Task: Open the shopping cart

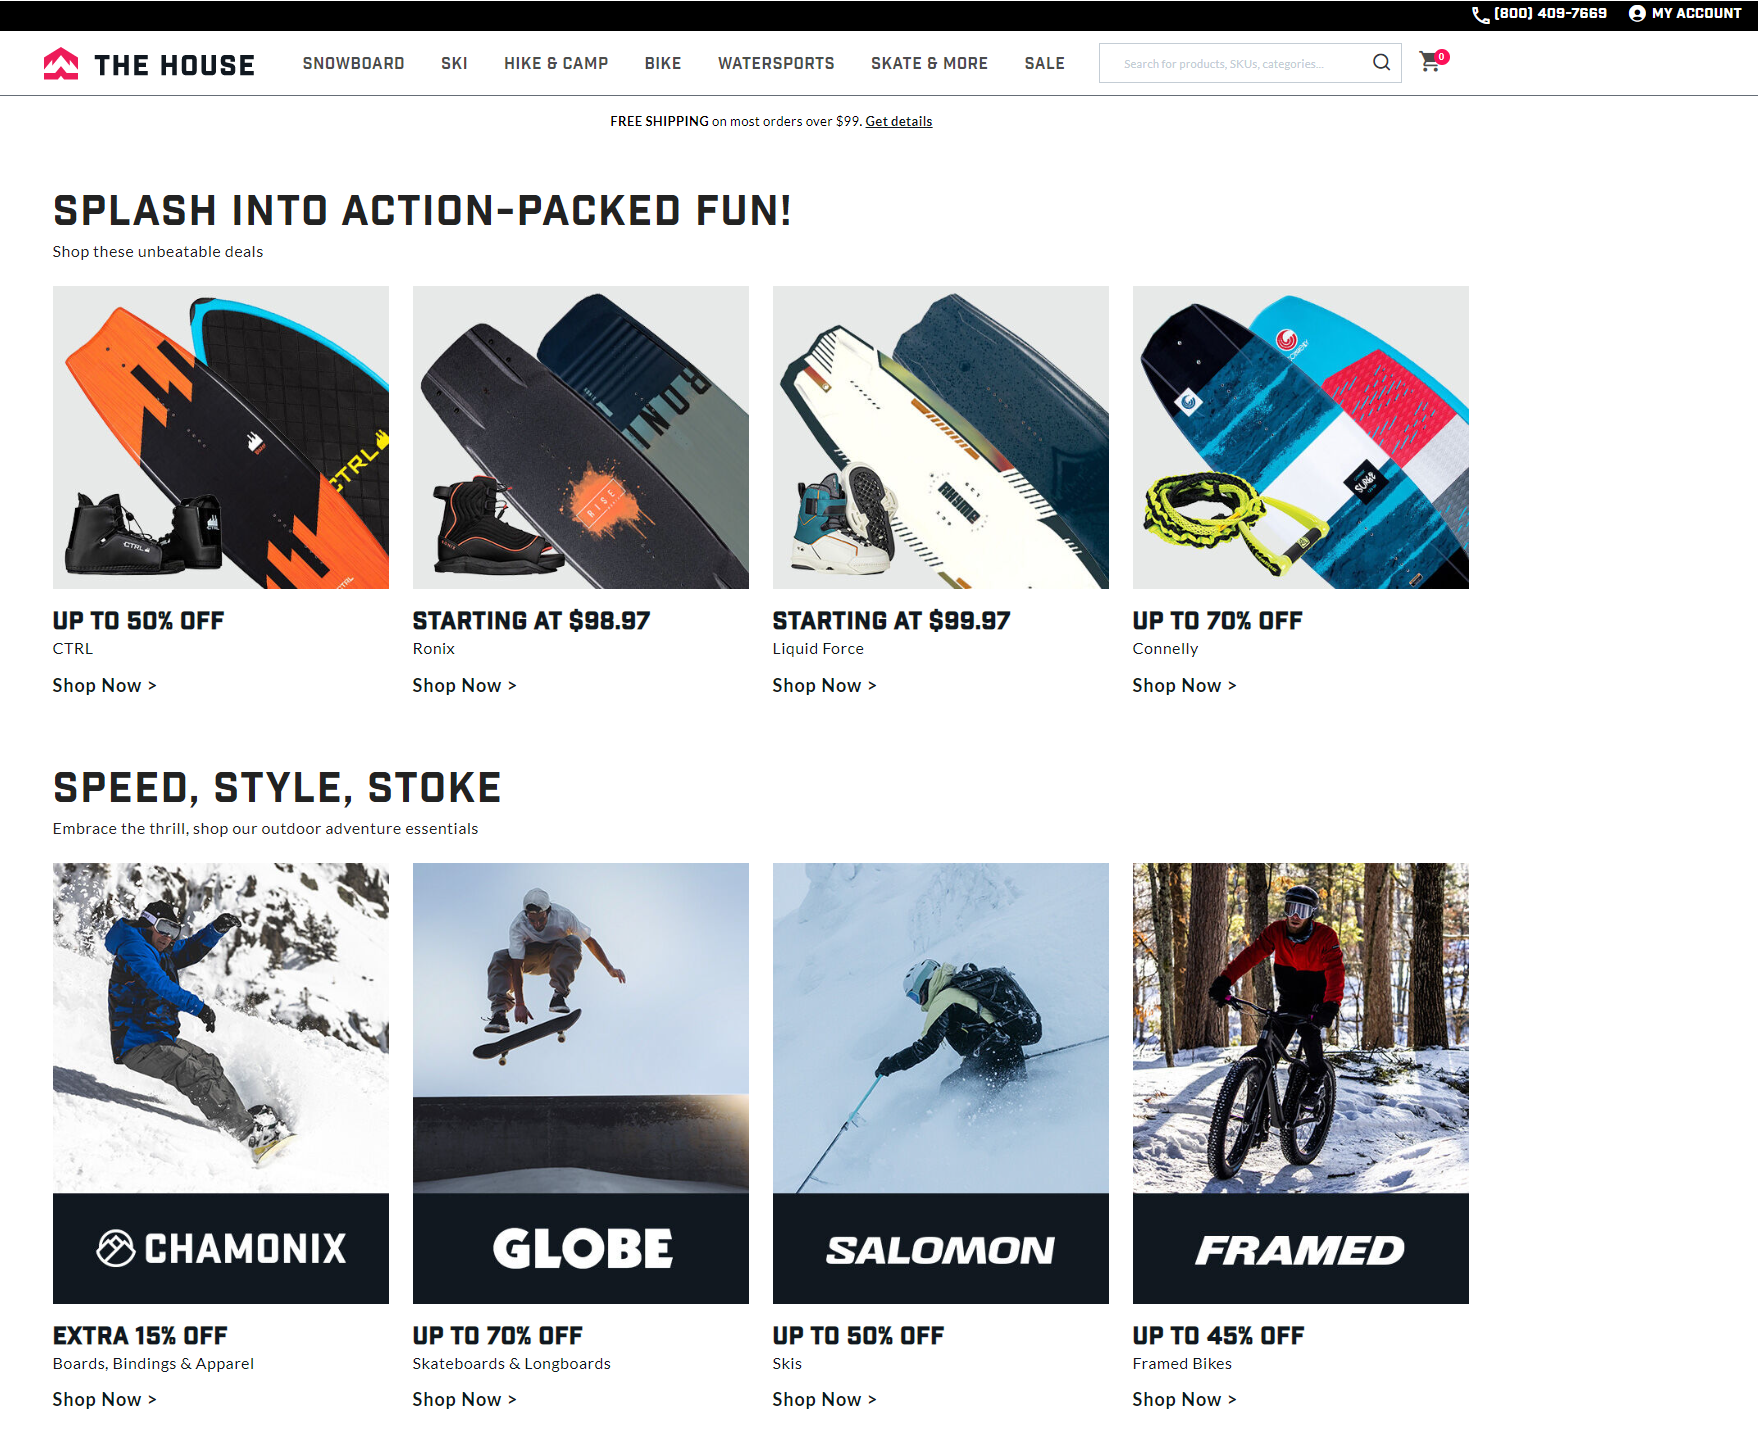Action: 1431,62
